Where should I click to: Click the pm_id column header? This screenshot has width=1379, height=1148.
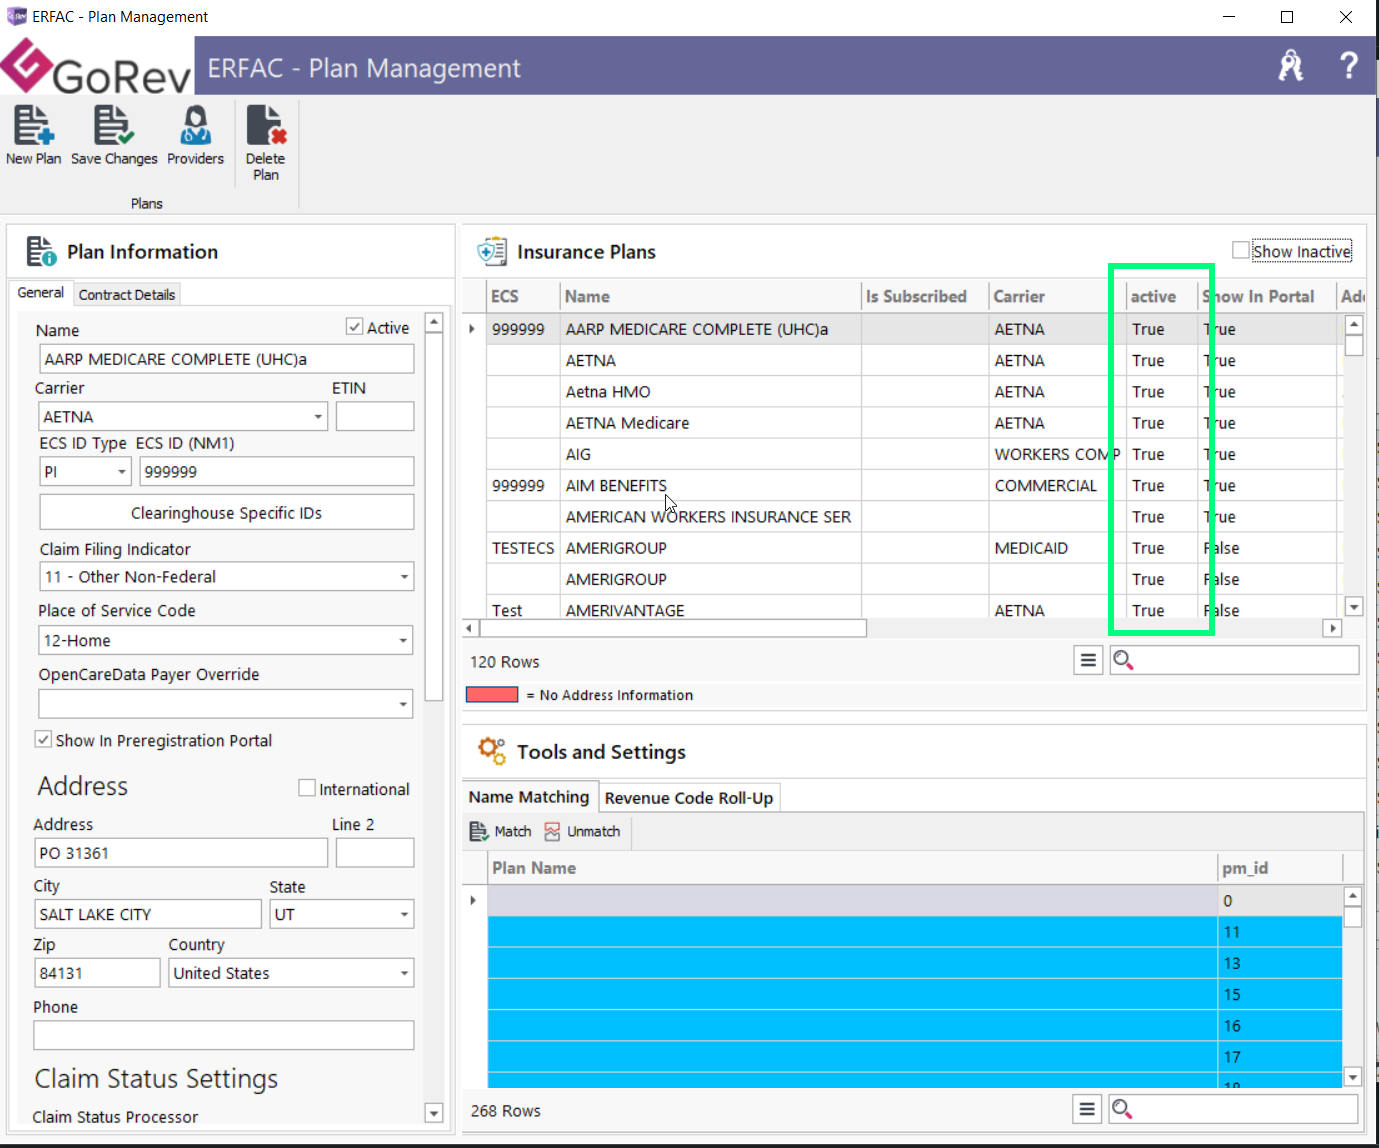pos(1279,868)
